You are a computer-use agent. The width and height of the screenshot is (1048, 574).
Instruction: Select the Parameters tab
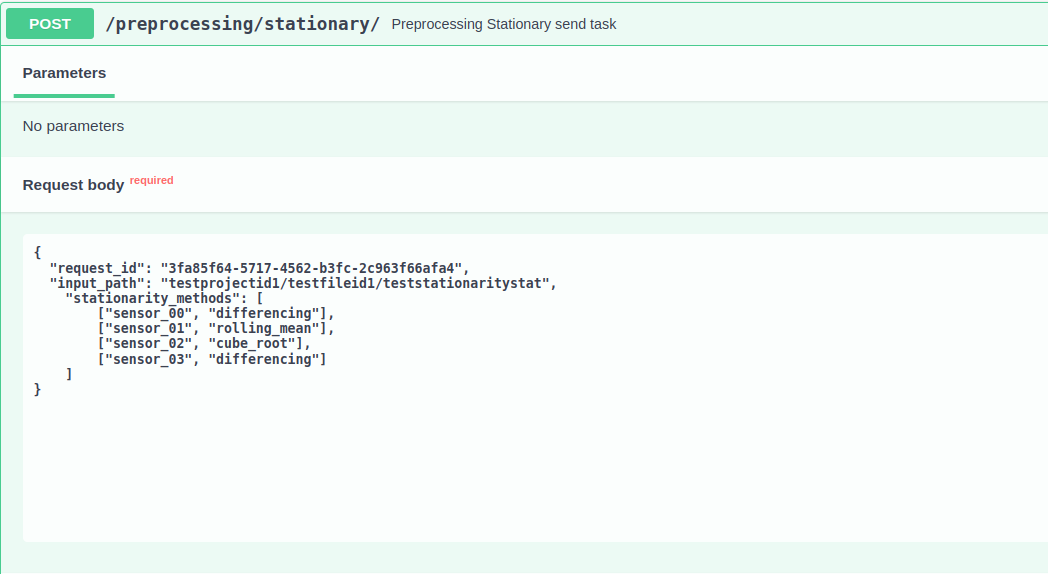tap(64, 73)
